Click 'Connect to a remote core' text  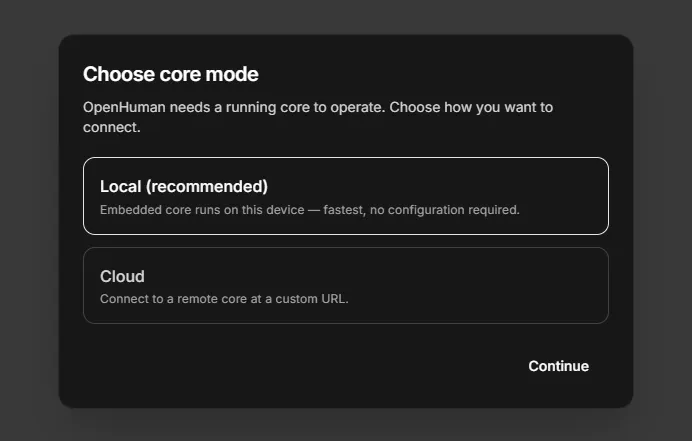pos(224,299)
